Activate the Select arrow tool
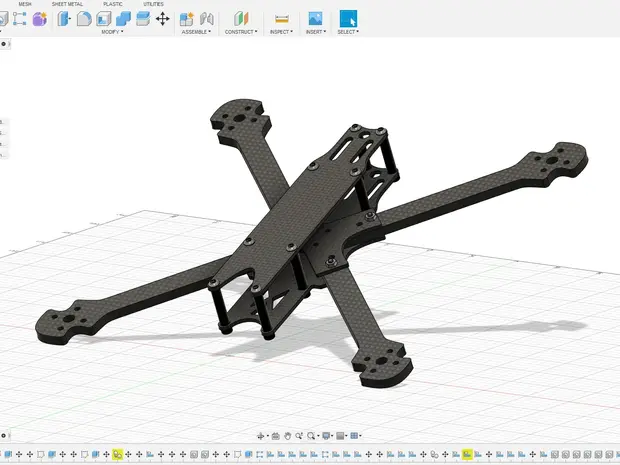This screenshot has height=465, width=620. point(348,19)
